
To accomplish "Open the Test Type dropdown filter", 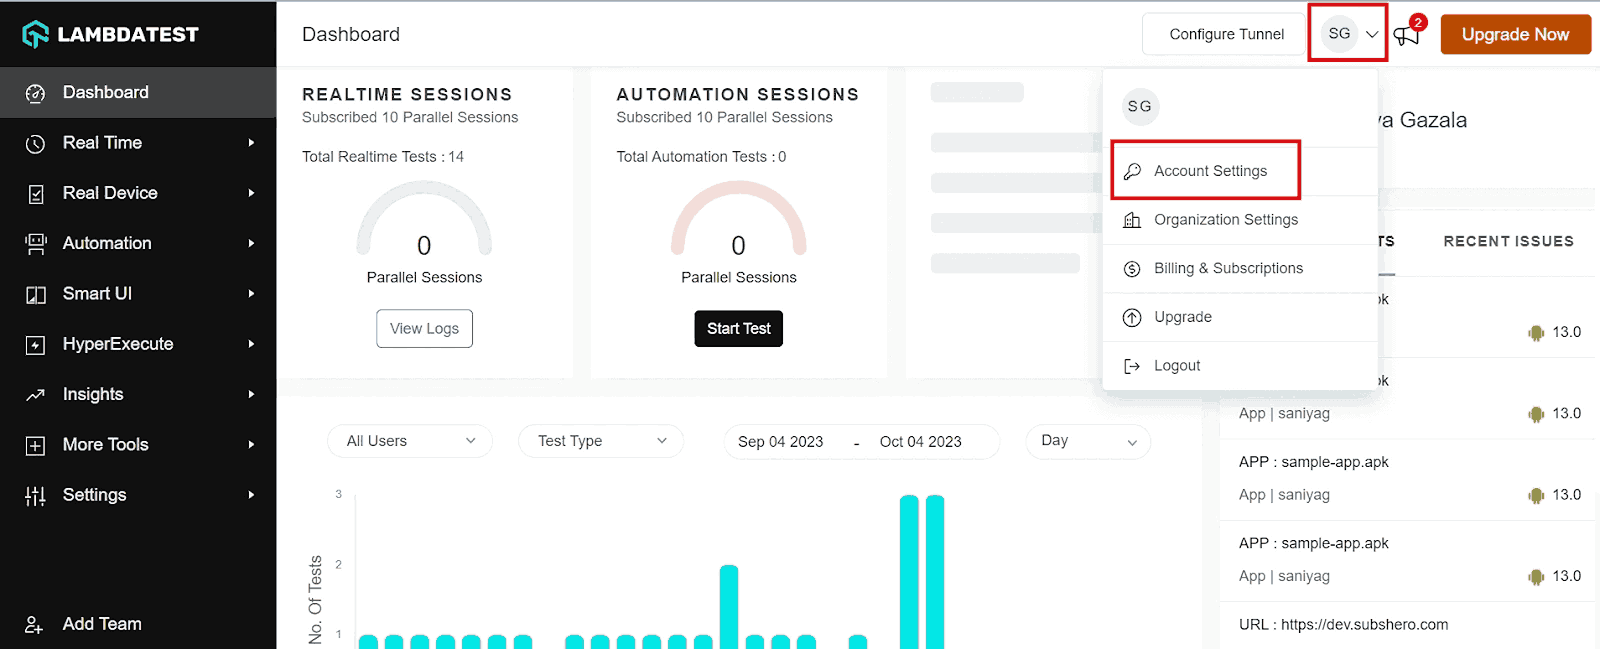I will click(x=601, y=441).
